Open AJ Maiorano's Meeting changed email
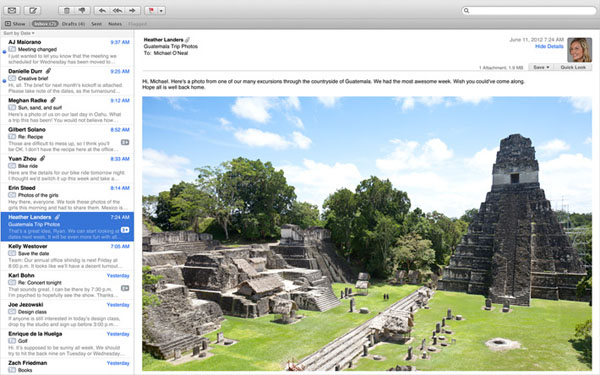Image resolution: width=600 pixels, height=375 pixels. point(67,52)
